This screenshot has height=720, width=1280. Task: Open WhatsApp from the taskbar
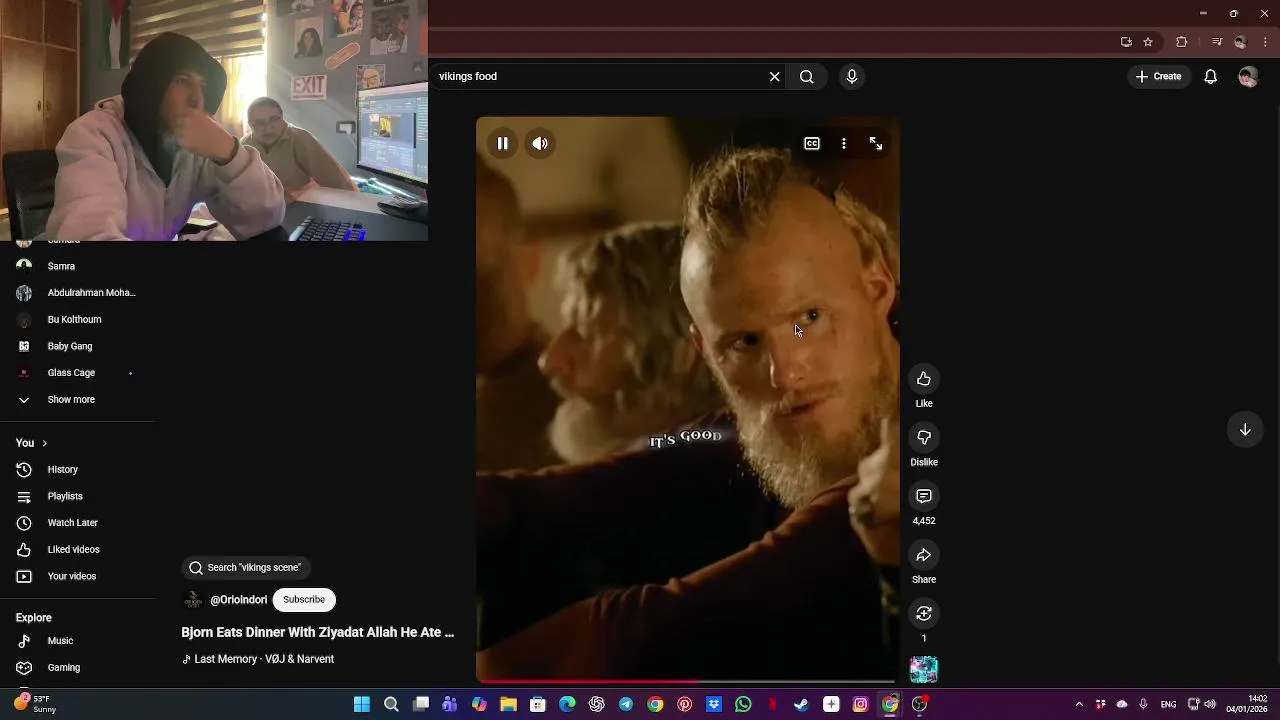[743, 704]
